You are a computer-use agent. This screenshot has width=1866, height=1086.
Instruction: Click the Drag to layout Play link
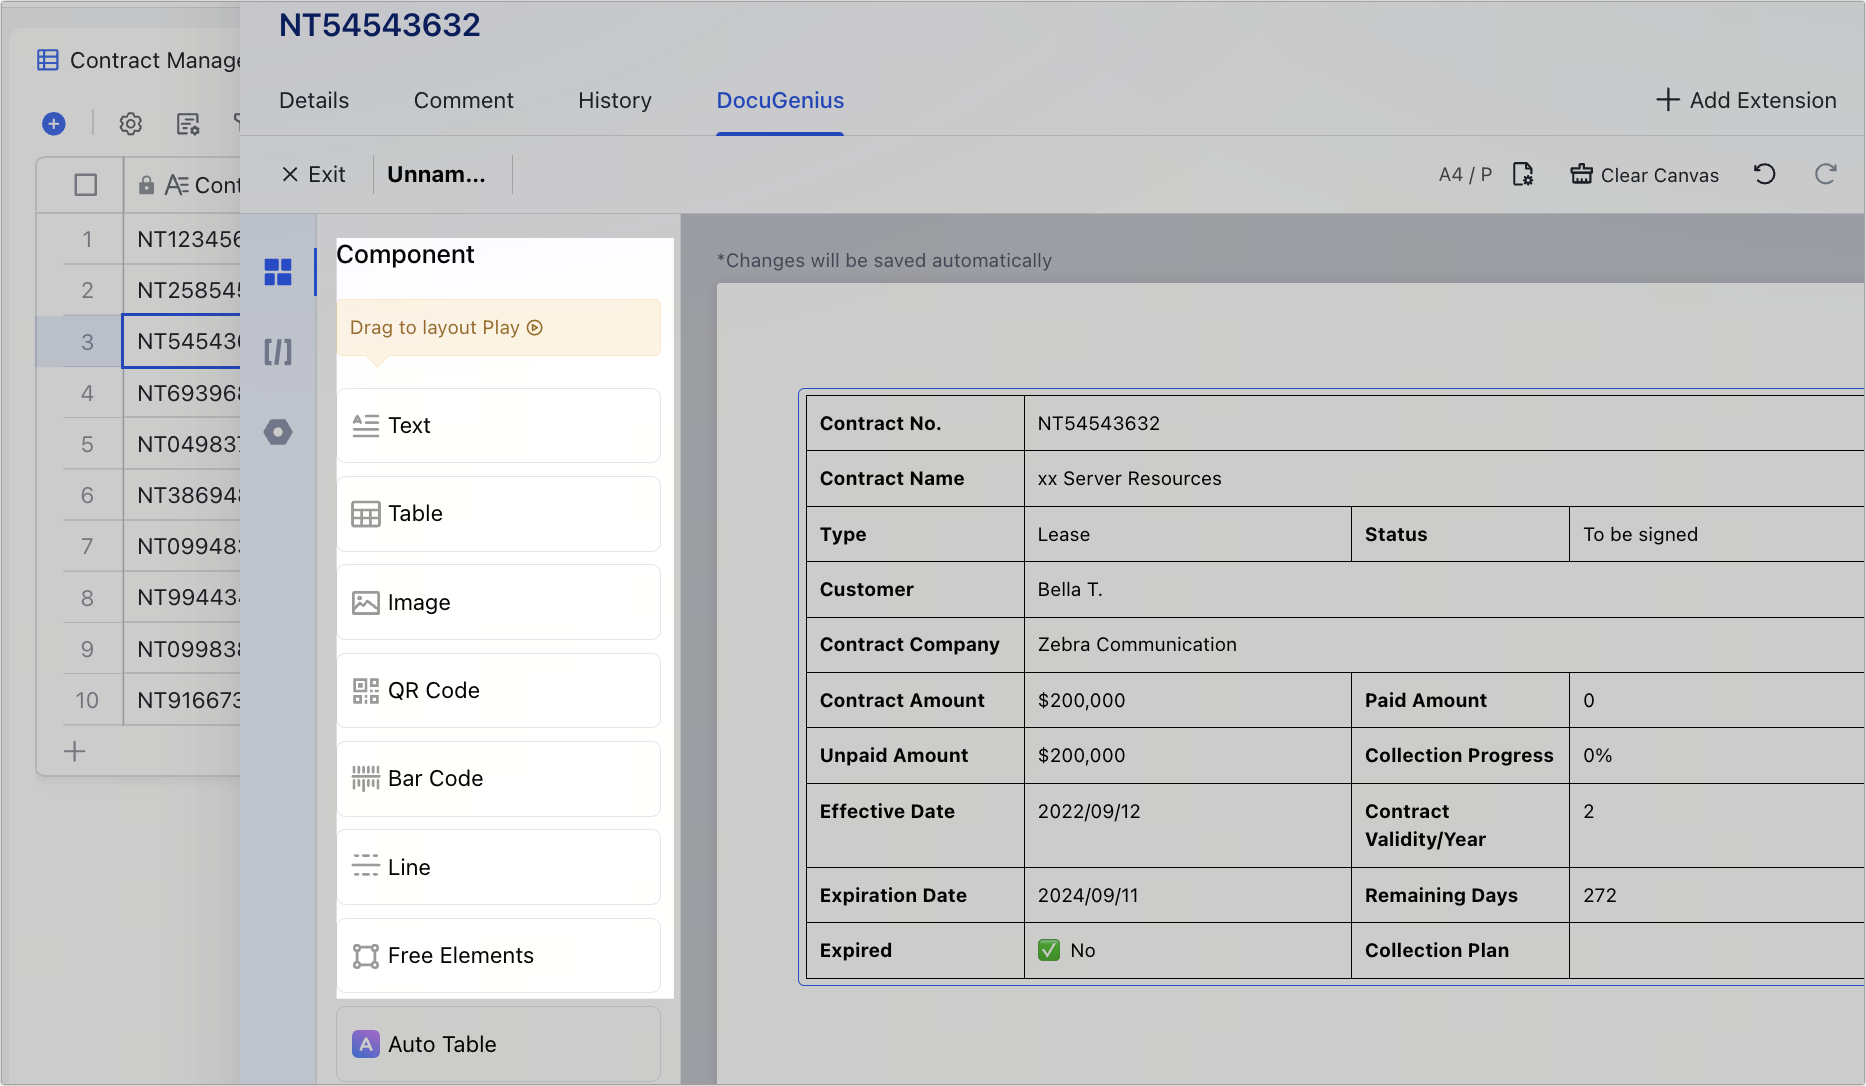(446, 327)
